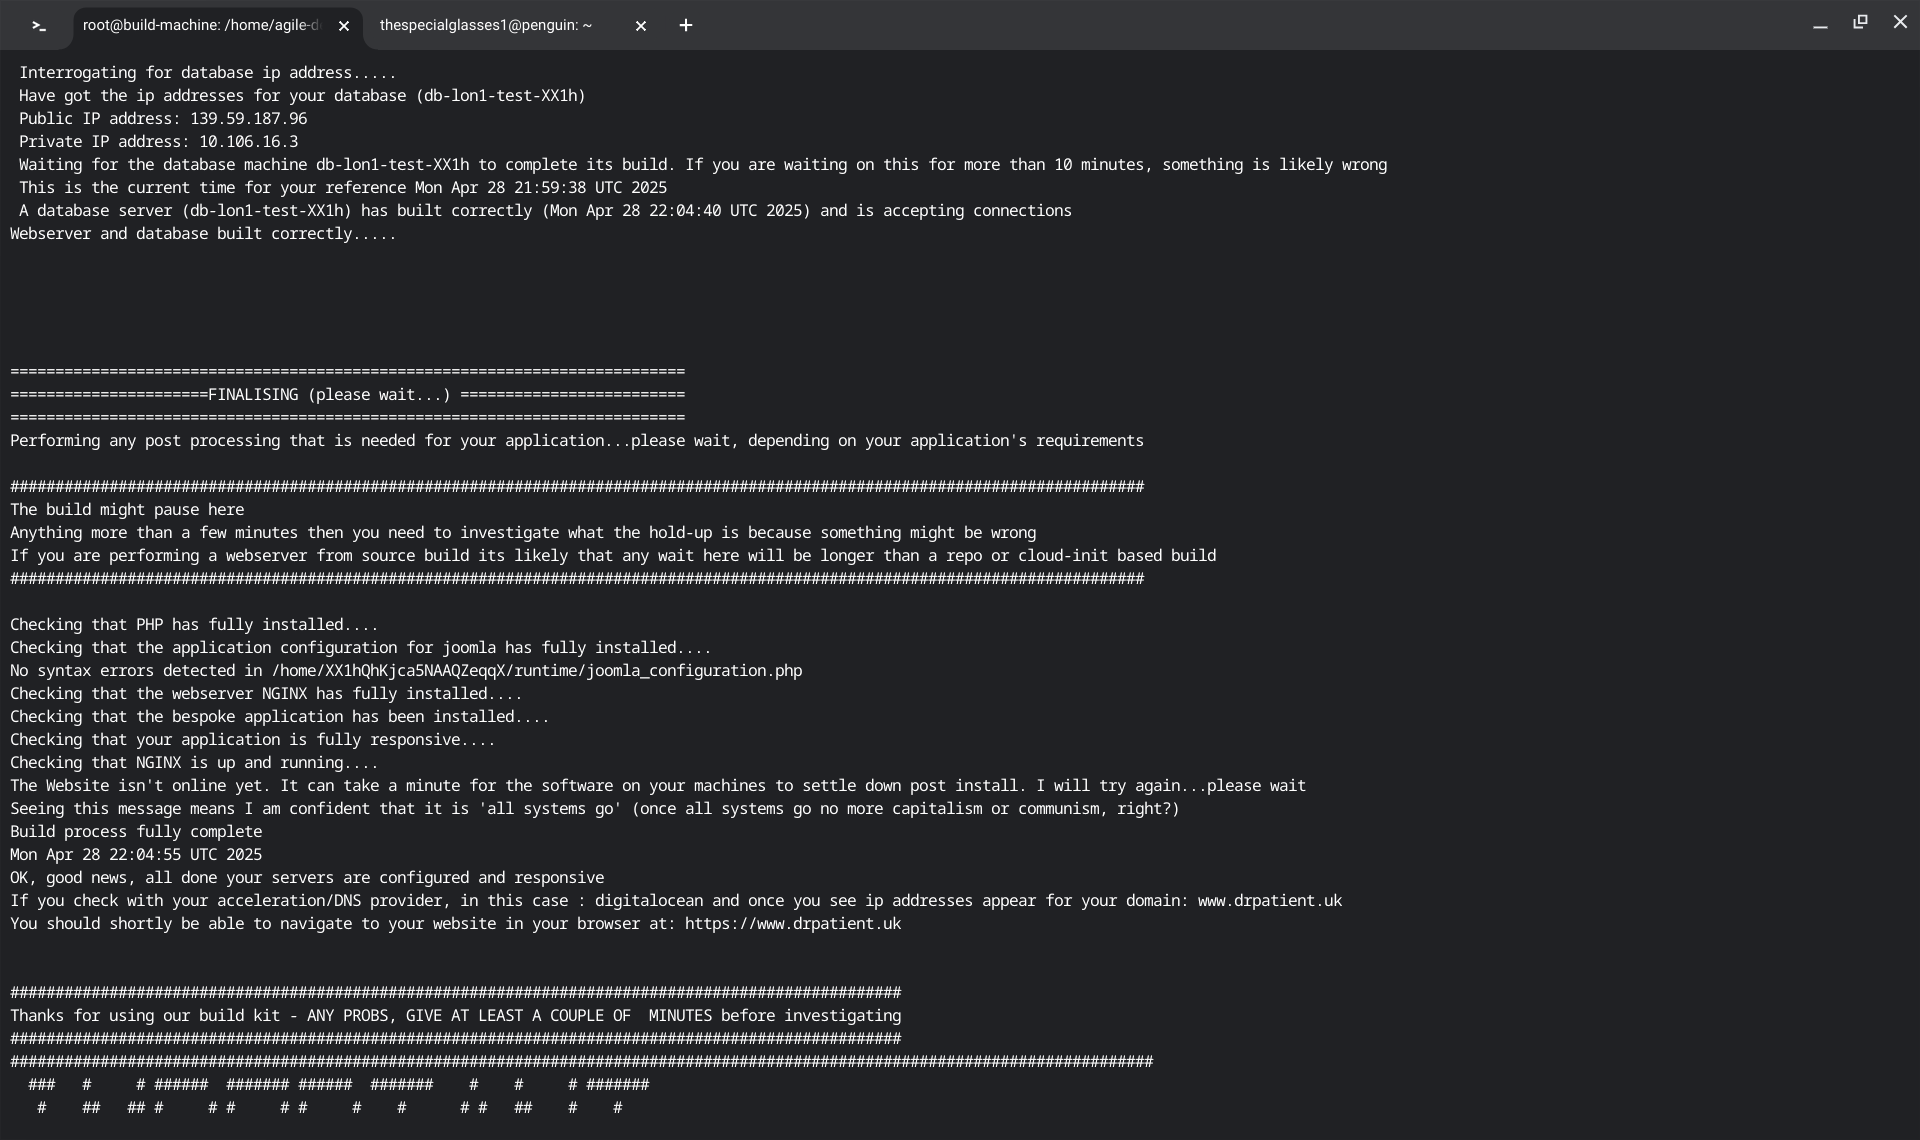
Task: Close the terminal window
Action: point(1900,22)
